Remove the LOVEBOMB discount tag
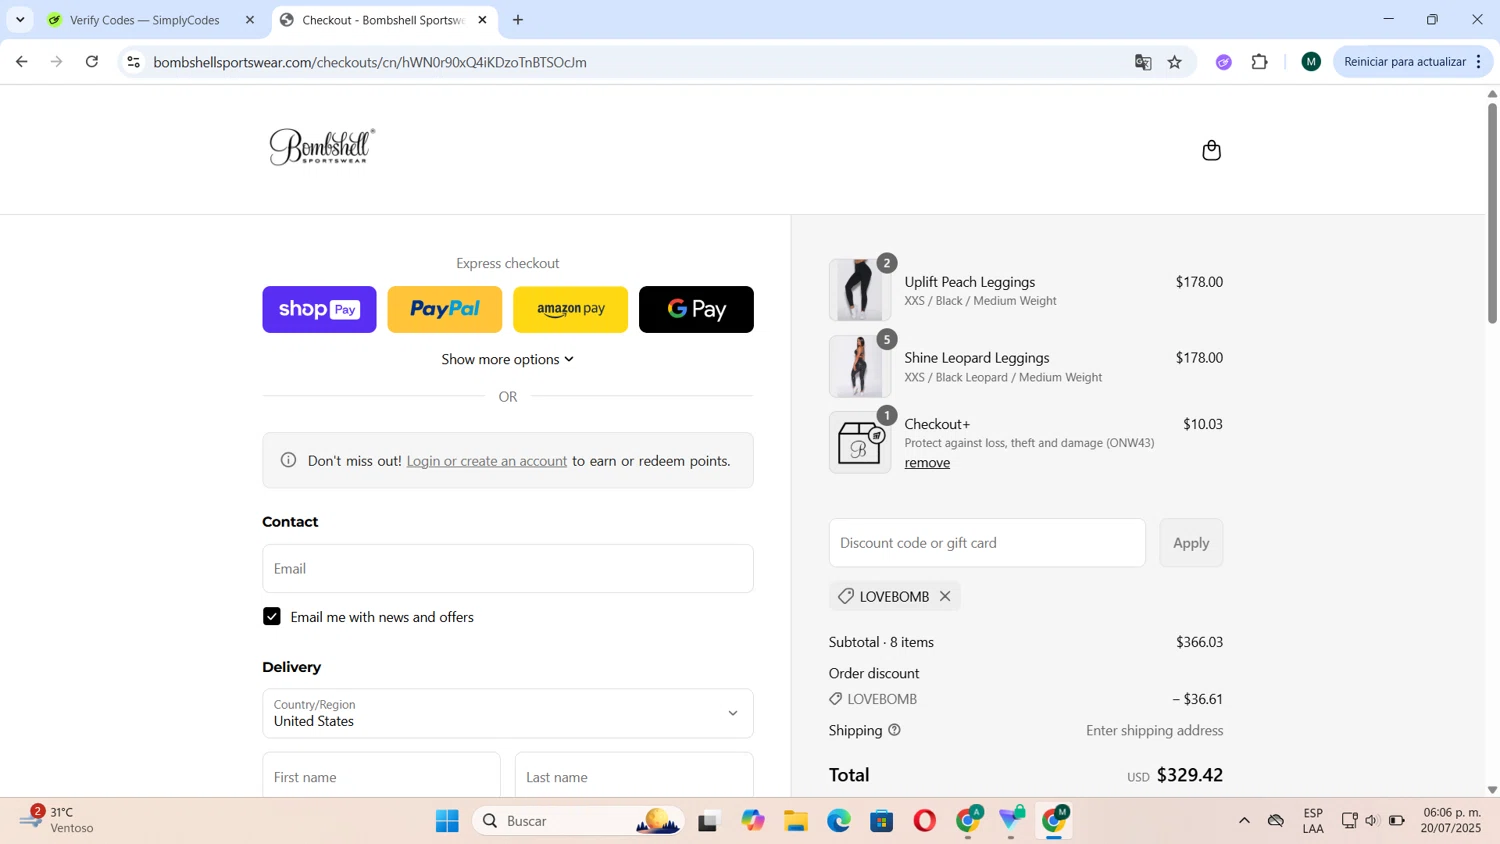The width and height of the screenshot is (1500, 844). click(x=945, y=596)
